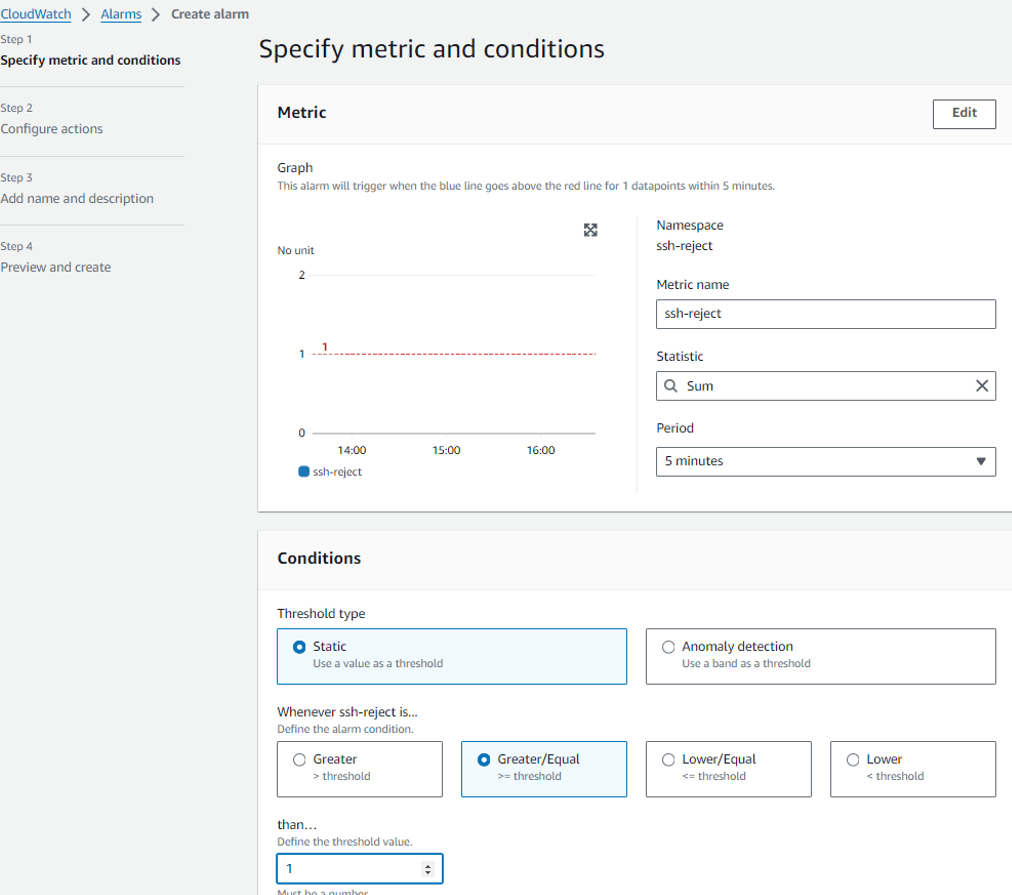Click the threshold value stepper arrows
The width and height of the screenshot is (1012, 895).
click(x=428, y=869)
